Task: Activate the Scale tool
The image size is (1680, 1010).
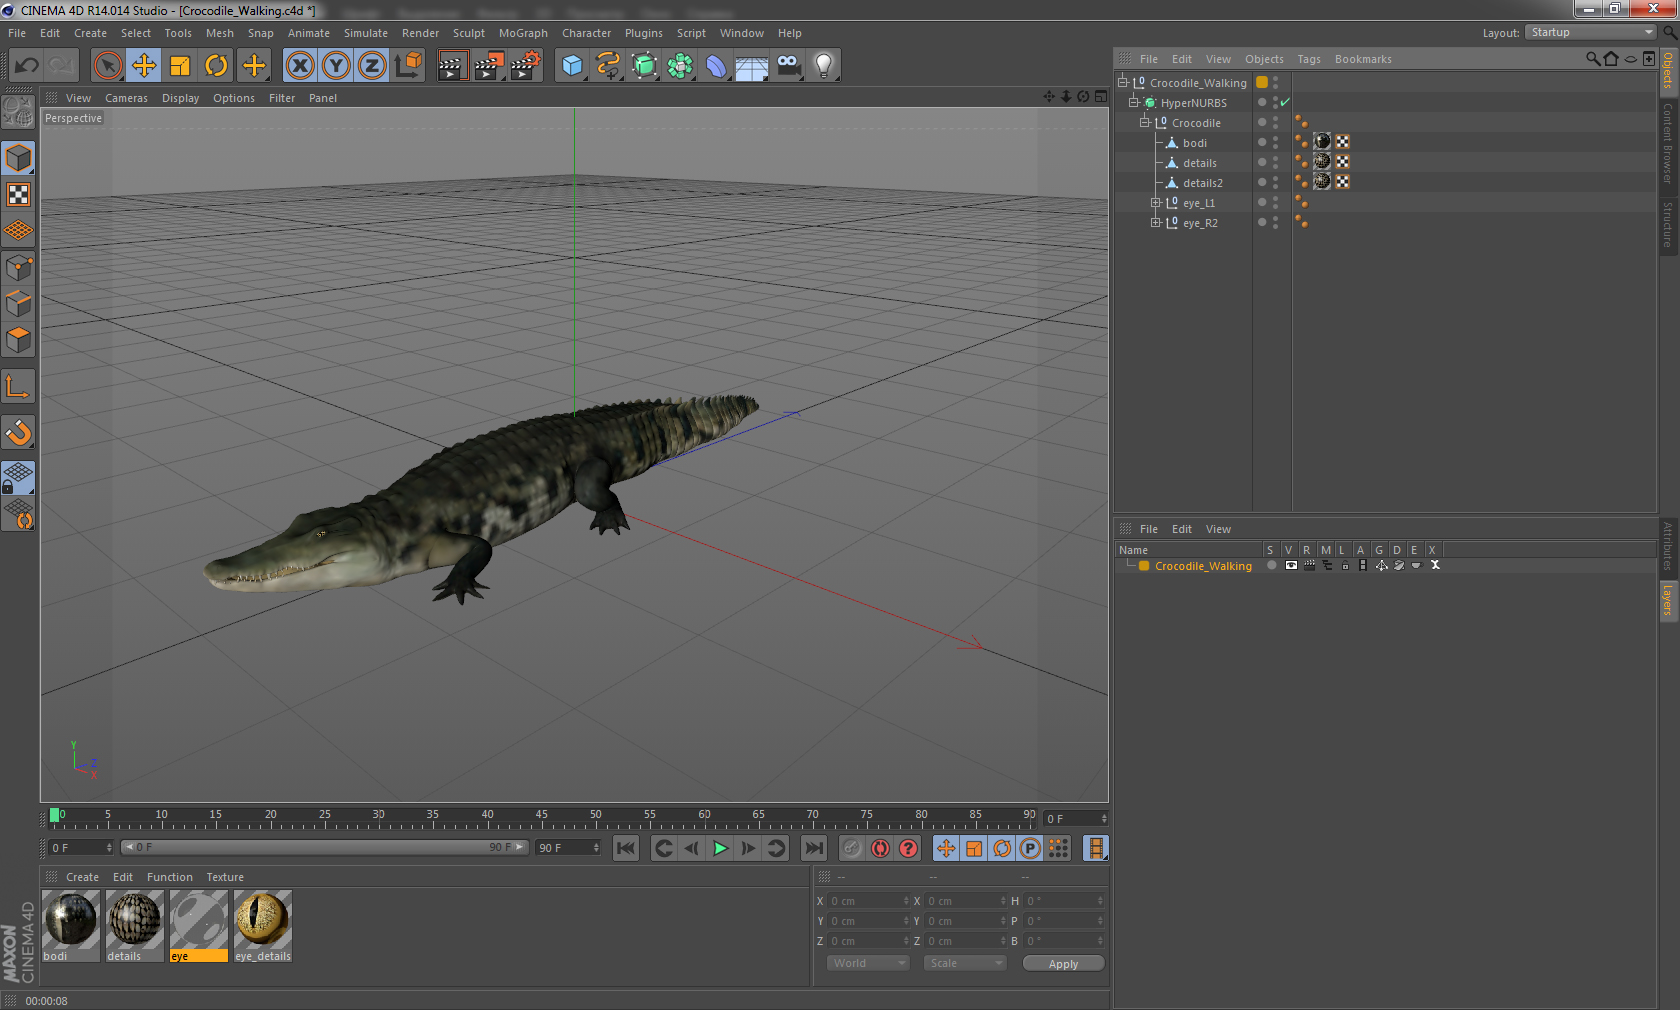Action: pos(180,66)
